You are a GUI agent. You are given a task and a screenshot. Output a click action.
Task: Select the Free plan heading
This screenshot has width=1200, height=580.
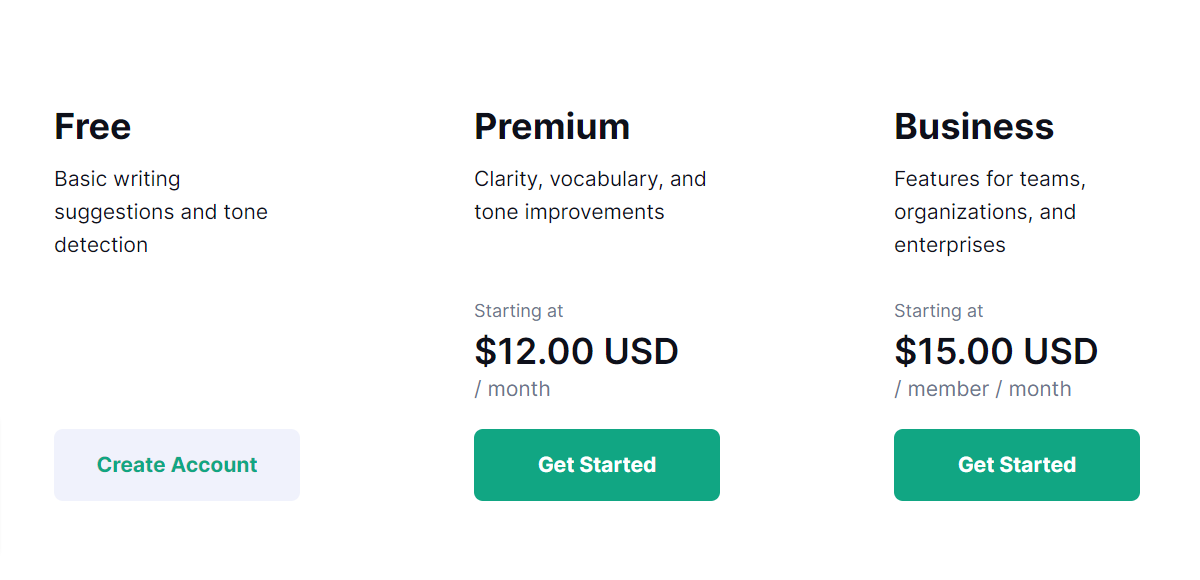(92, 127)
